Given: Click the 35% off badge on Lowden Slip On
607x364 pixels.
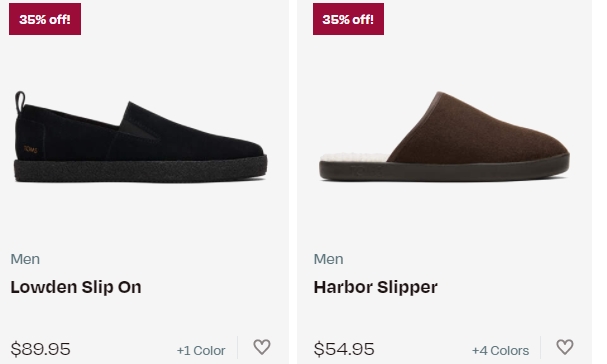Looking at the screenshot, I should 45,19.
